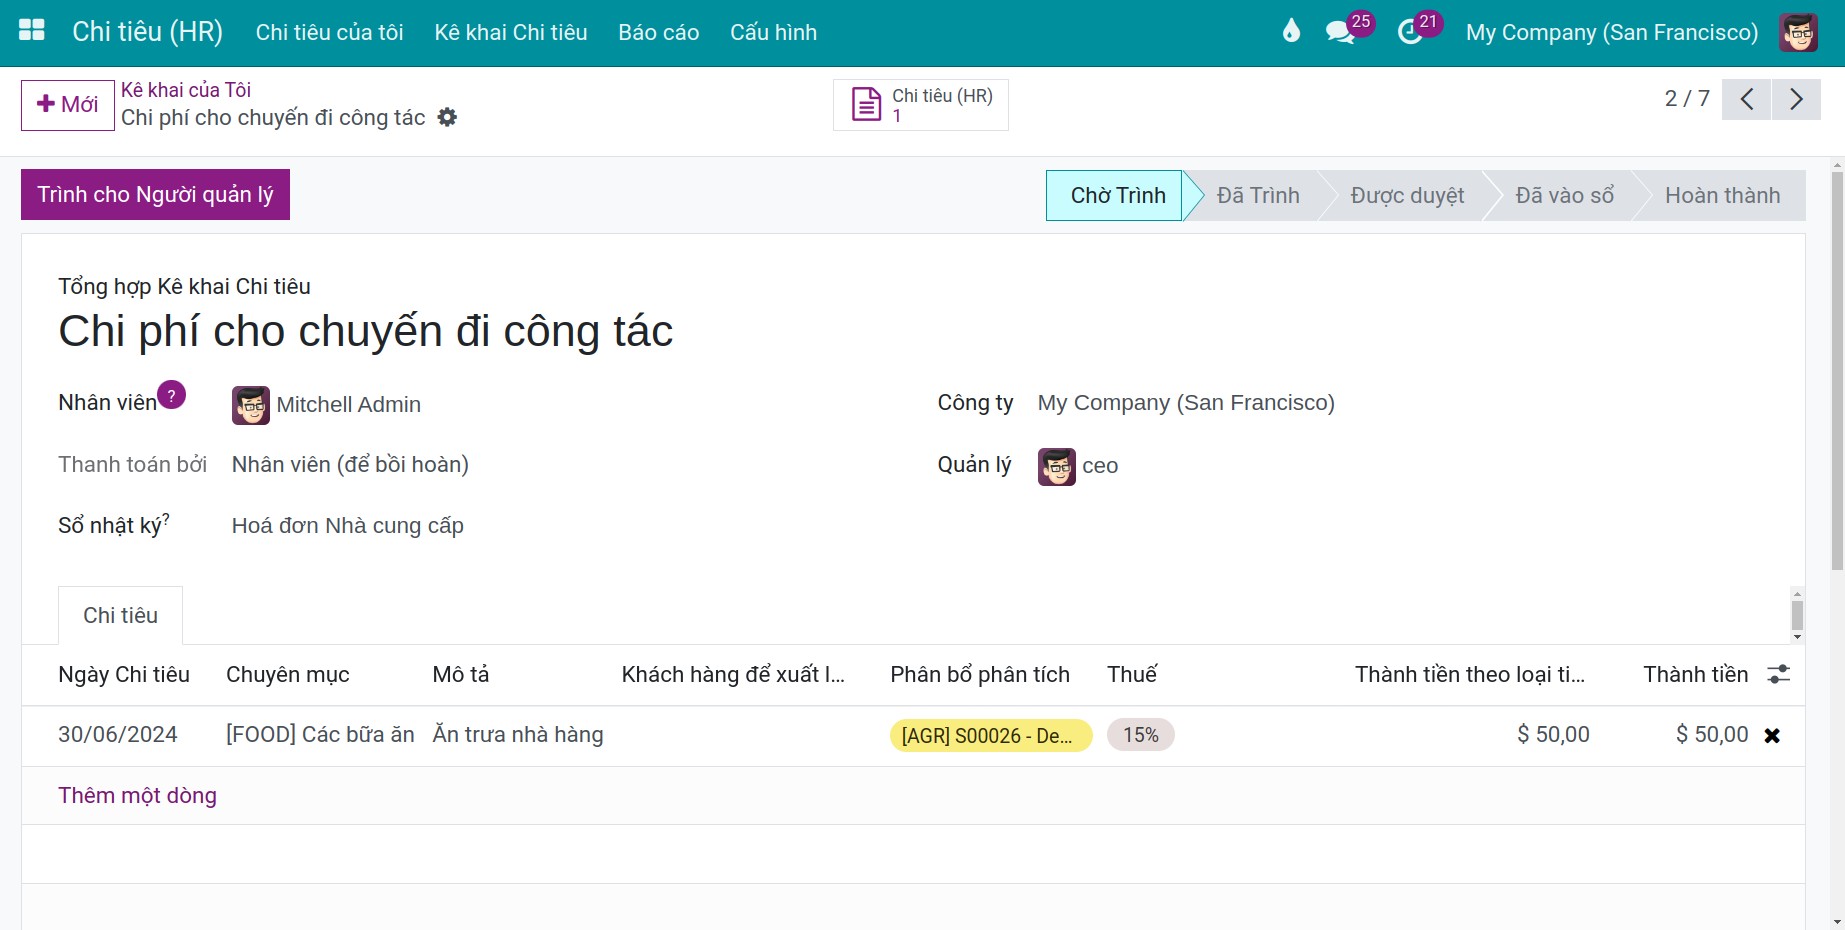The image size is (1845, 930).
Task: Click Thêm một dòng link
Action: pos(137,796)
